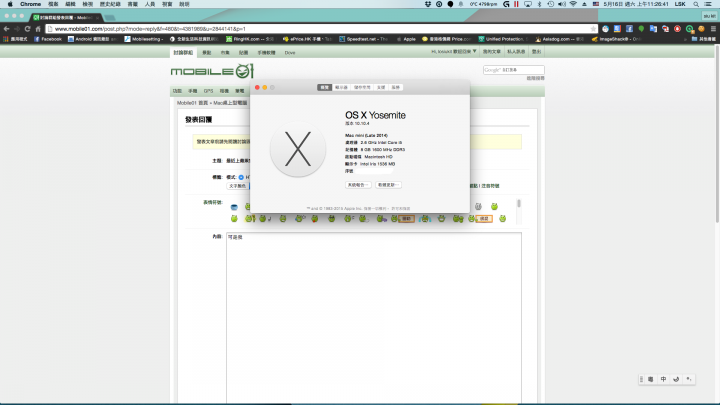This screenshot has height=405, width=720.
Task: Open the AirPlay display menu icon
Action: (528, 4)
